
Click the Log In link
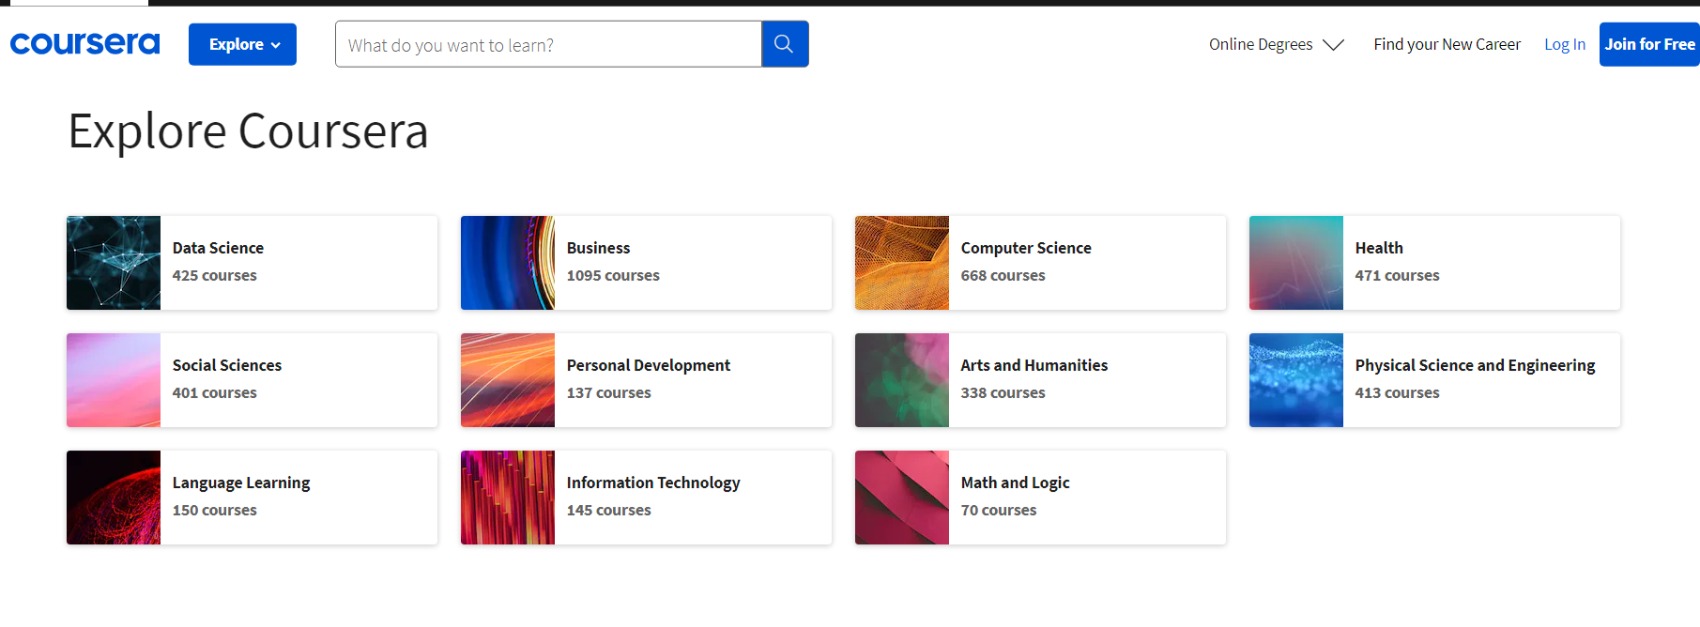[x=1564, y=44]
